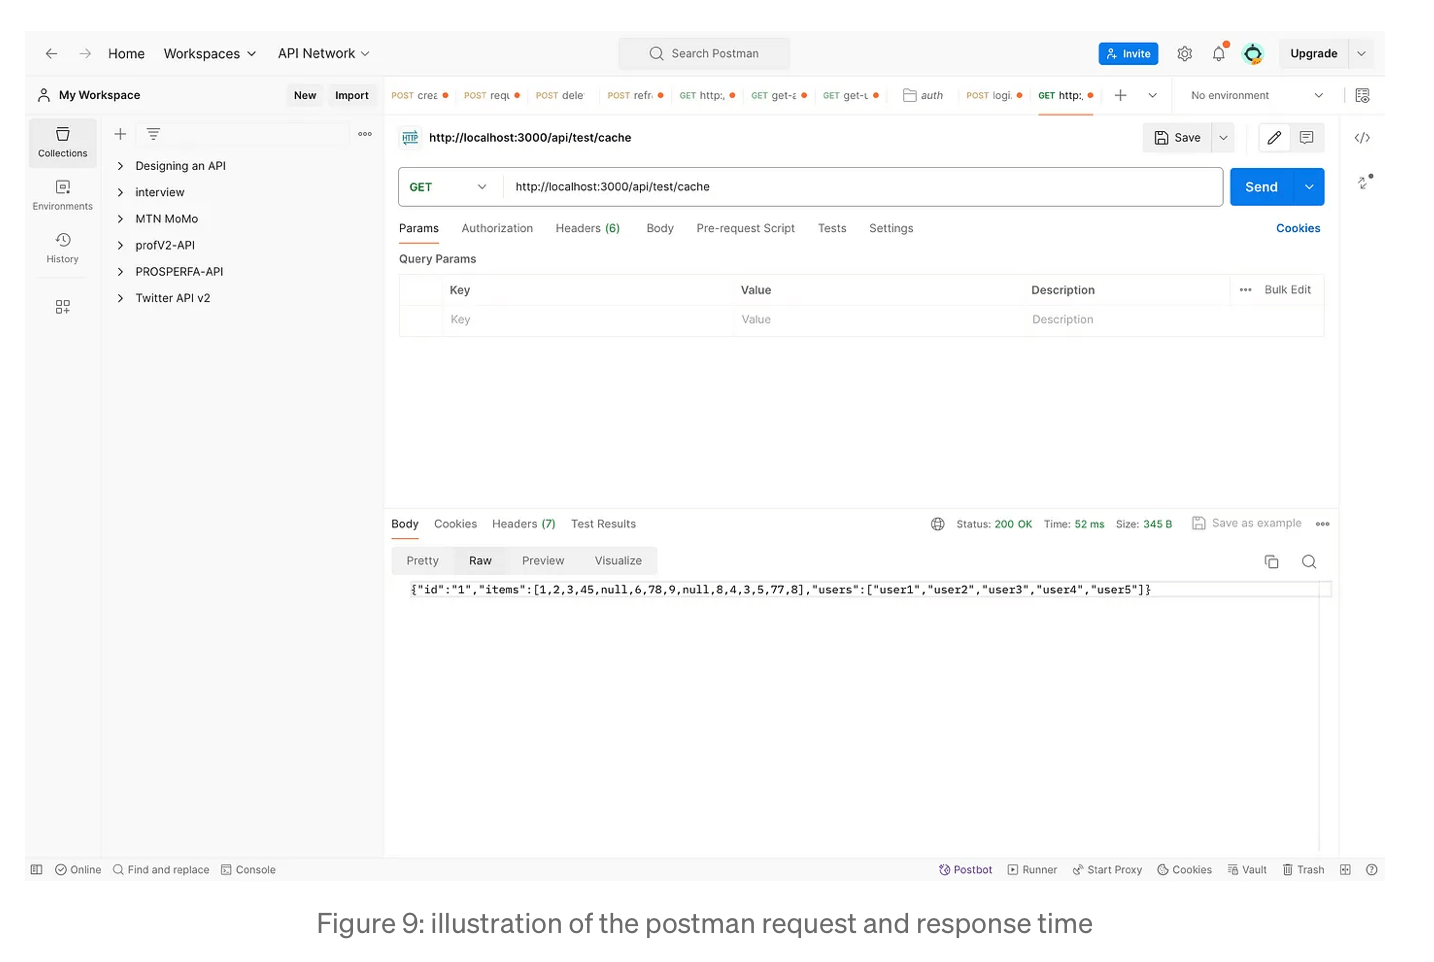Select the Preview response view
The height and width of the screenshot is (962, 1434).
coord(543,561)
